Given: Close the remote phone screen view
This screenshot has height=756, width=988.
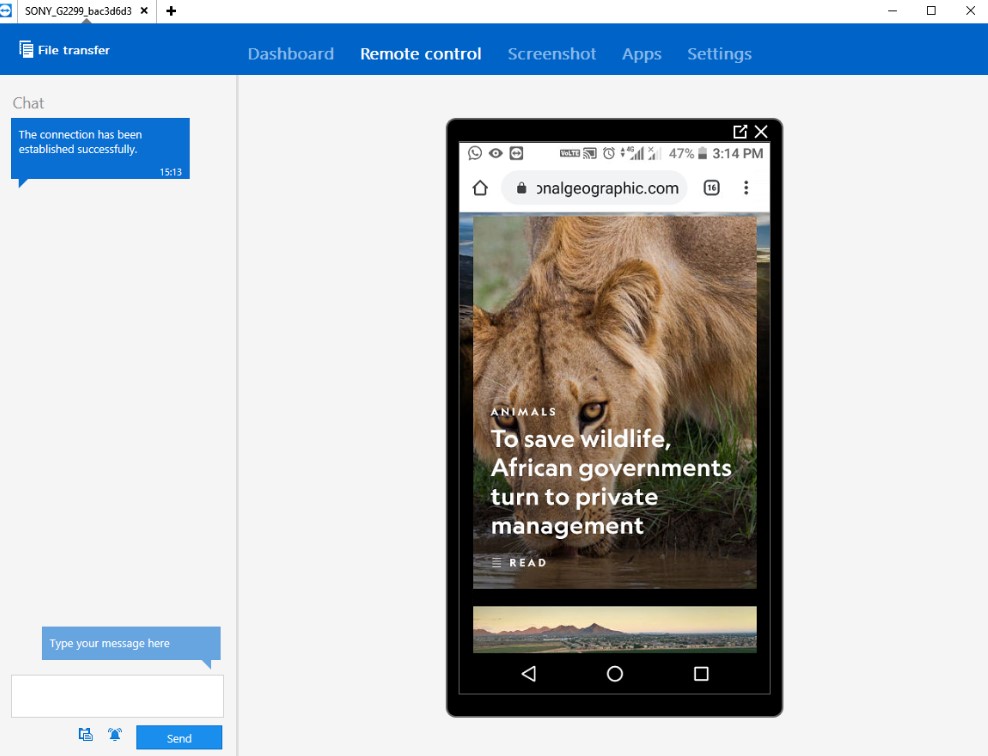Looking at the screenshot, I should (761, 131).
